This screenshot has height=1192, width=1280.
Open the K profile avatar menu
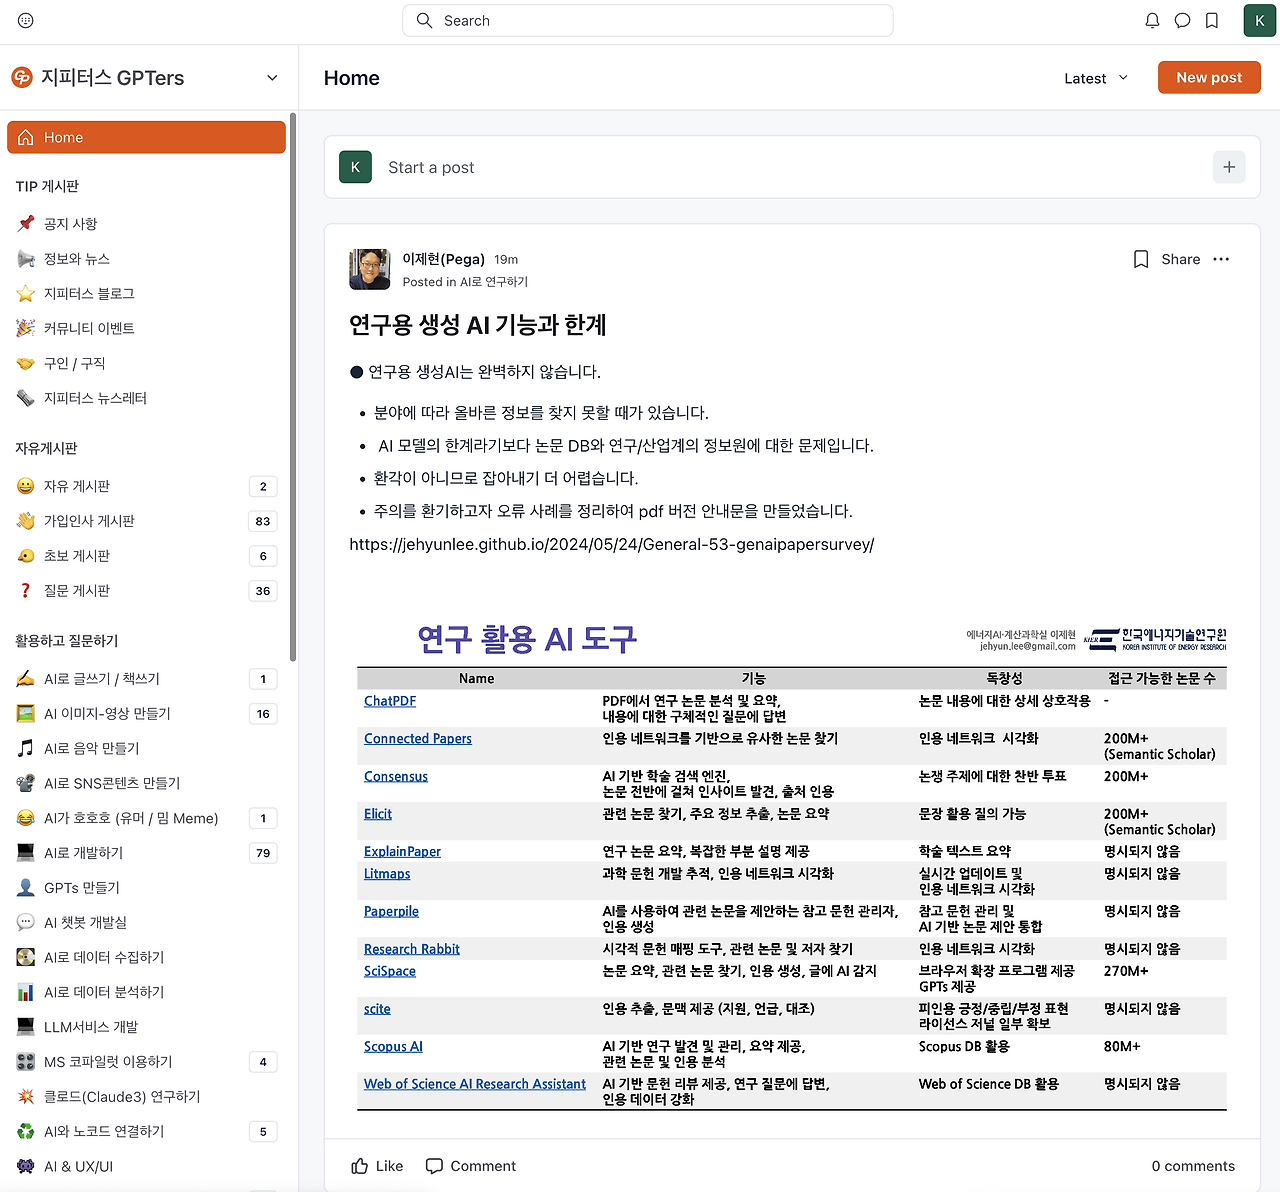[1260, 21]
